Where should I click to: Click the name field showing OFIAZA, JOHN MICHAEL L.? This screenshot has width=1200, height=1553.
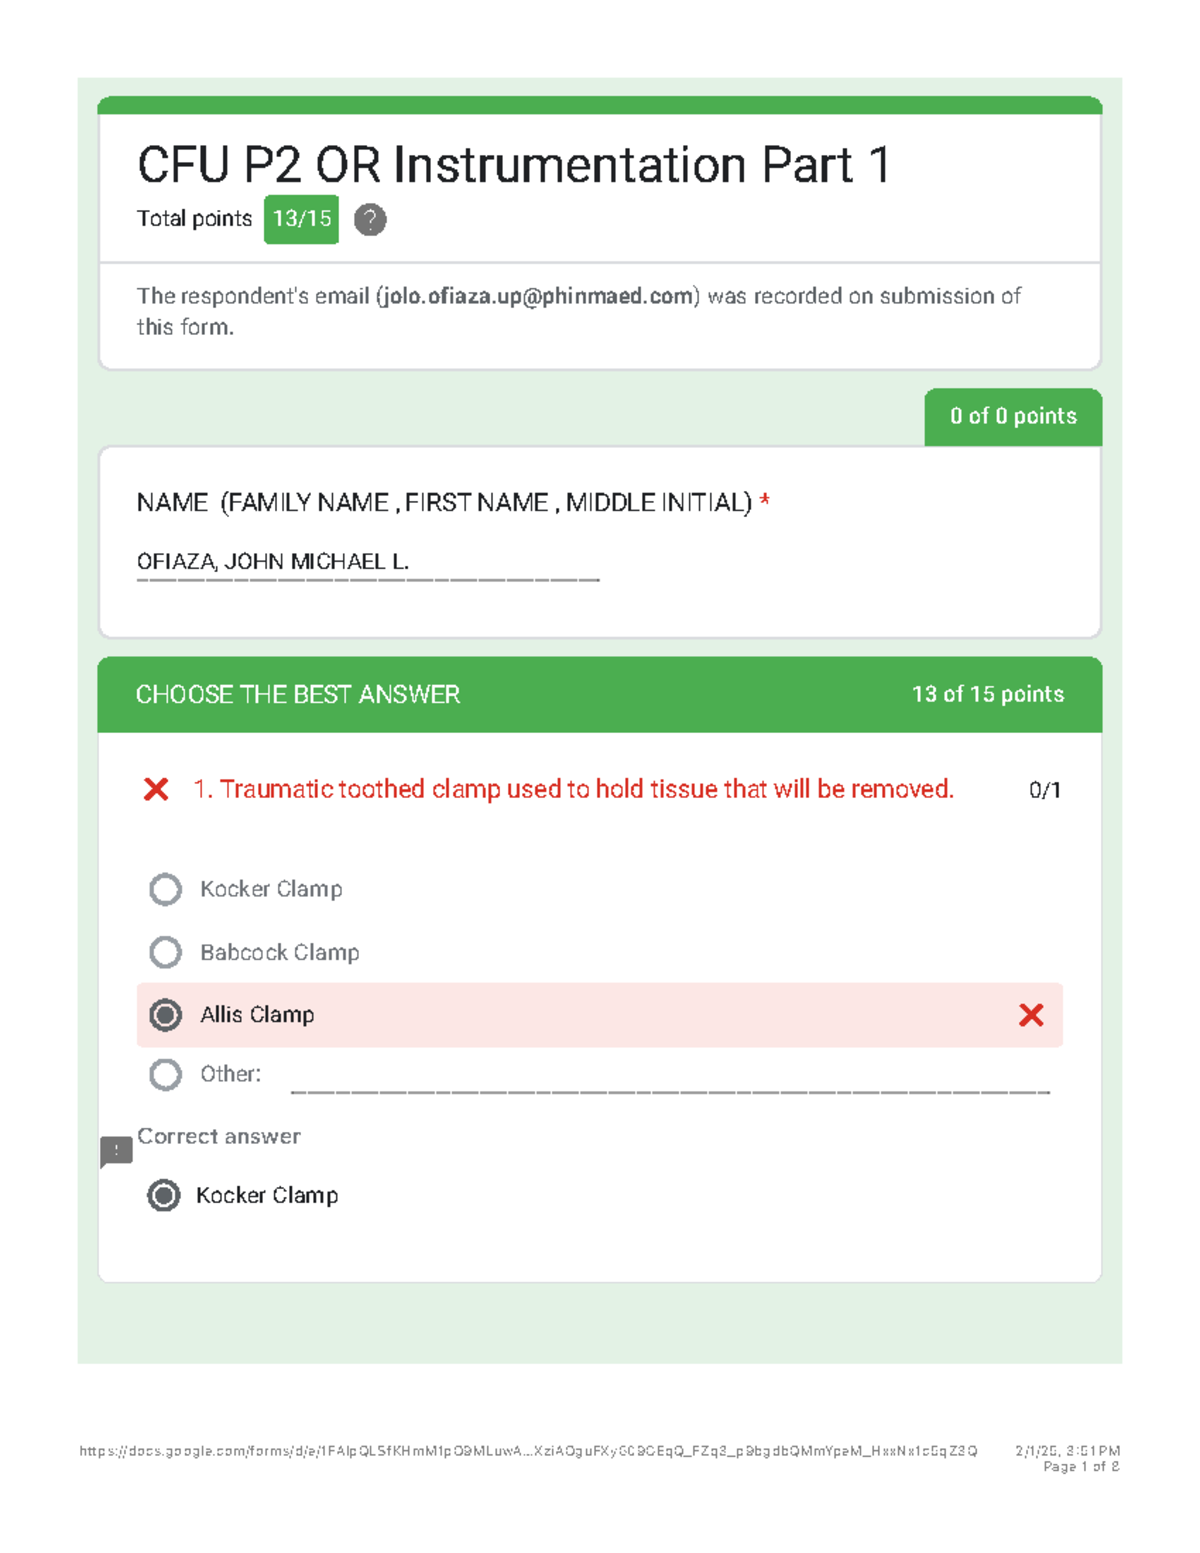pyautogui.click(x=367, y=562)
